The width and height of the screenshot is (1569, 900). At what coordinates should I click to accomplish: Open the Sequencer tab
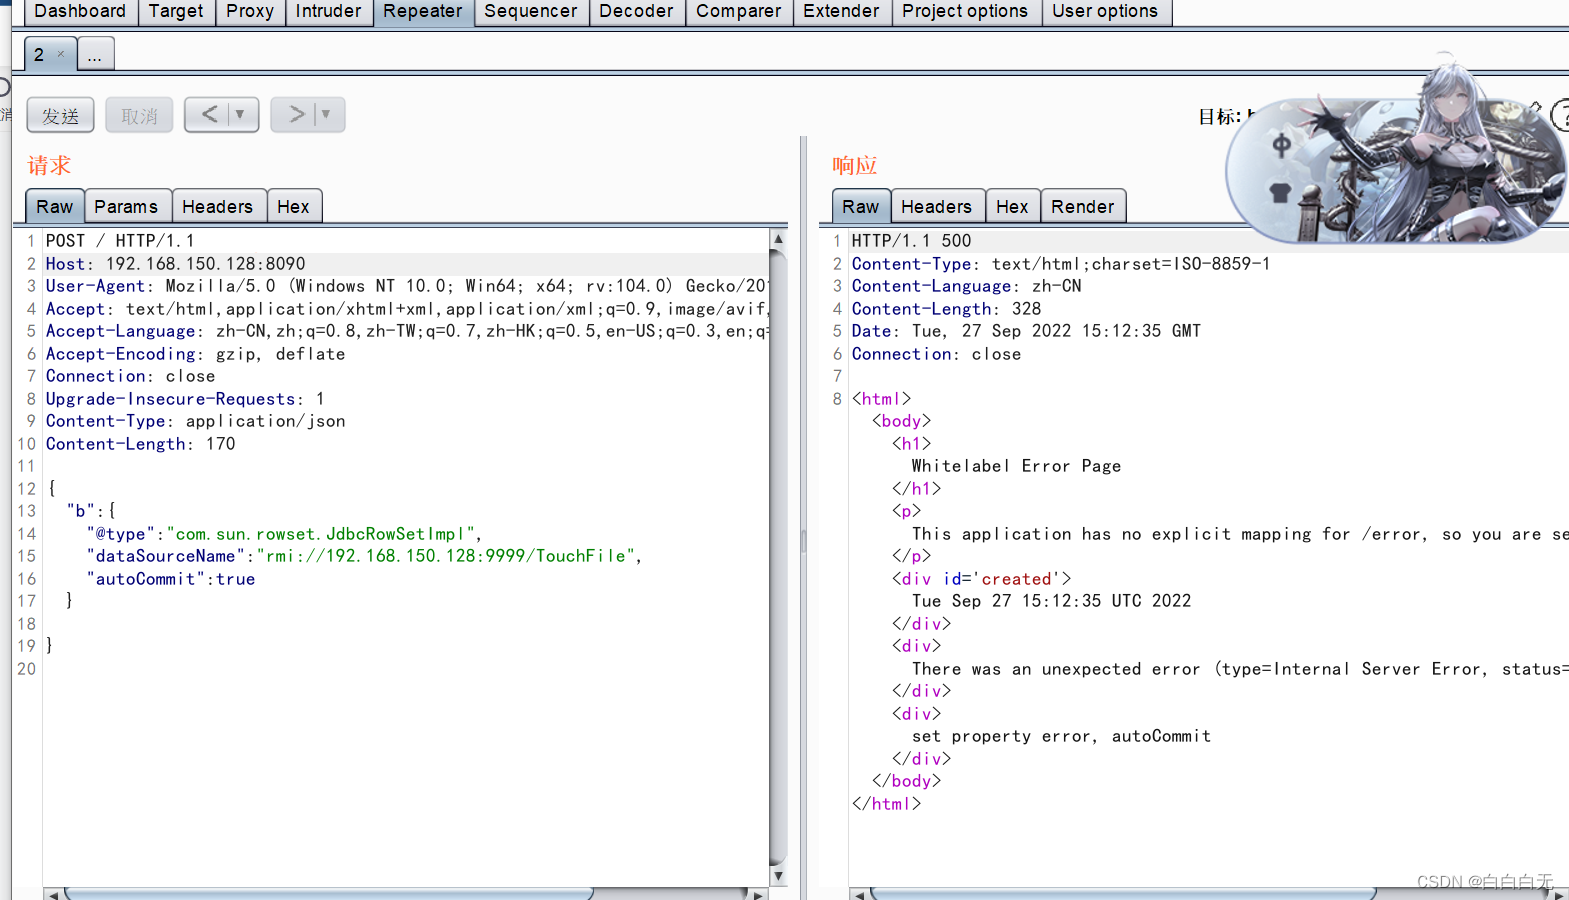pyautogui.click(x=531, y=12)
